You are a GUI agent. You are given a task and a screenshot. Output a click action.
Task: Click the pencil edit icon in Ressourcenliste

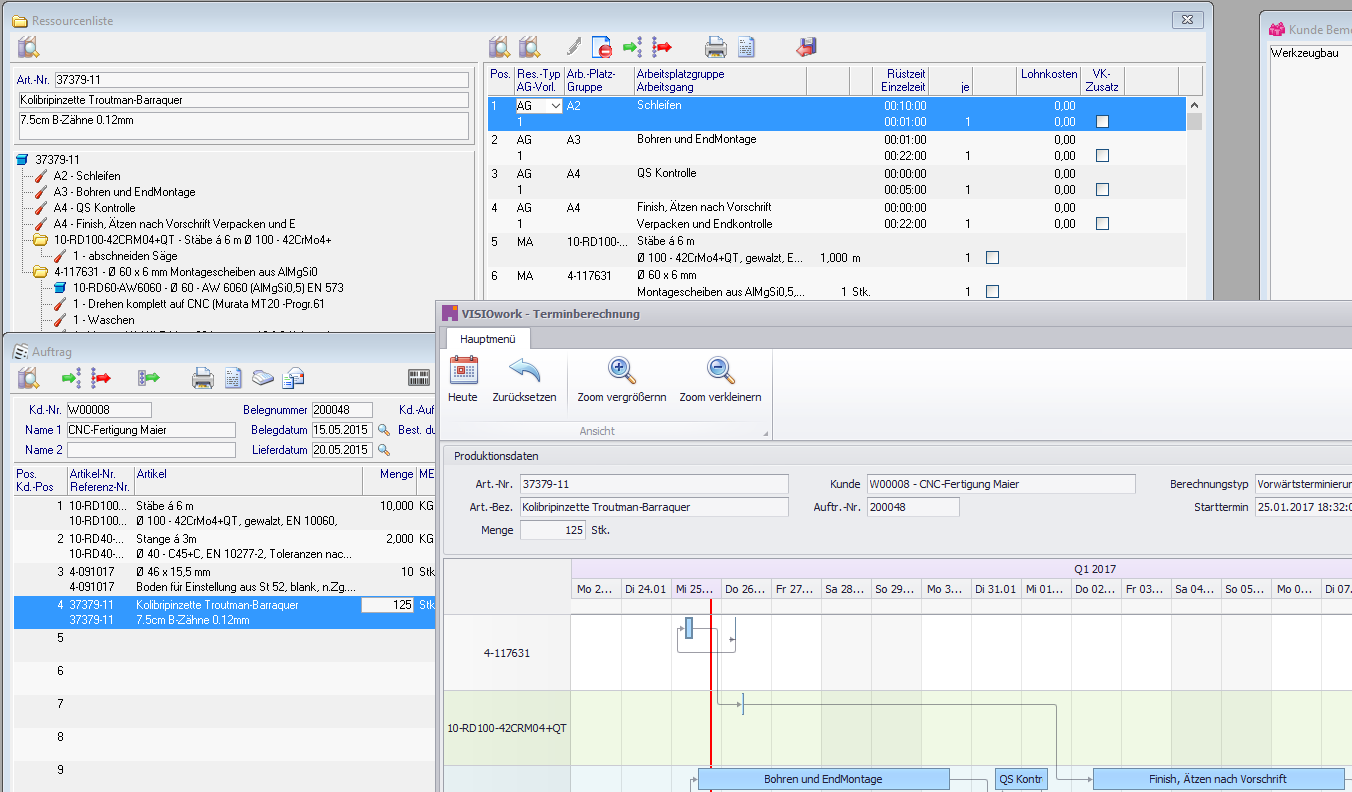pyautogui.click(x=573, y=46)
